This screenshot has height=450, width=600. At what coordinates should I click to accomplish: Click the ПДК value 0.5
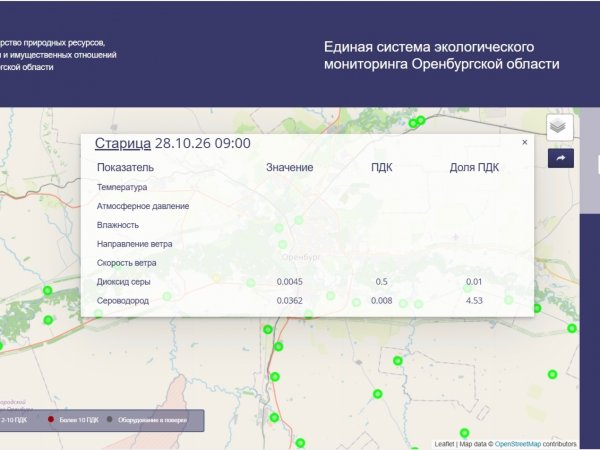(x=382, y=282)
